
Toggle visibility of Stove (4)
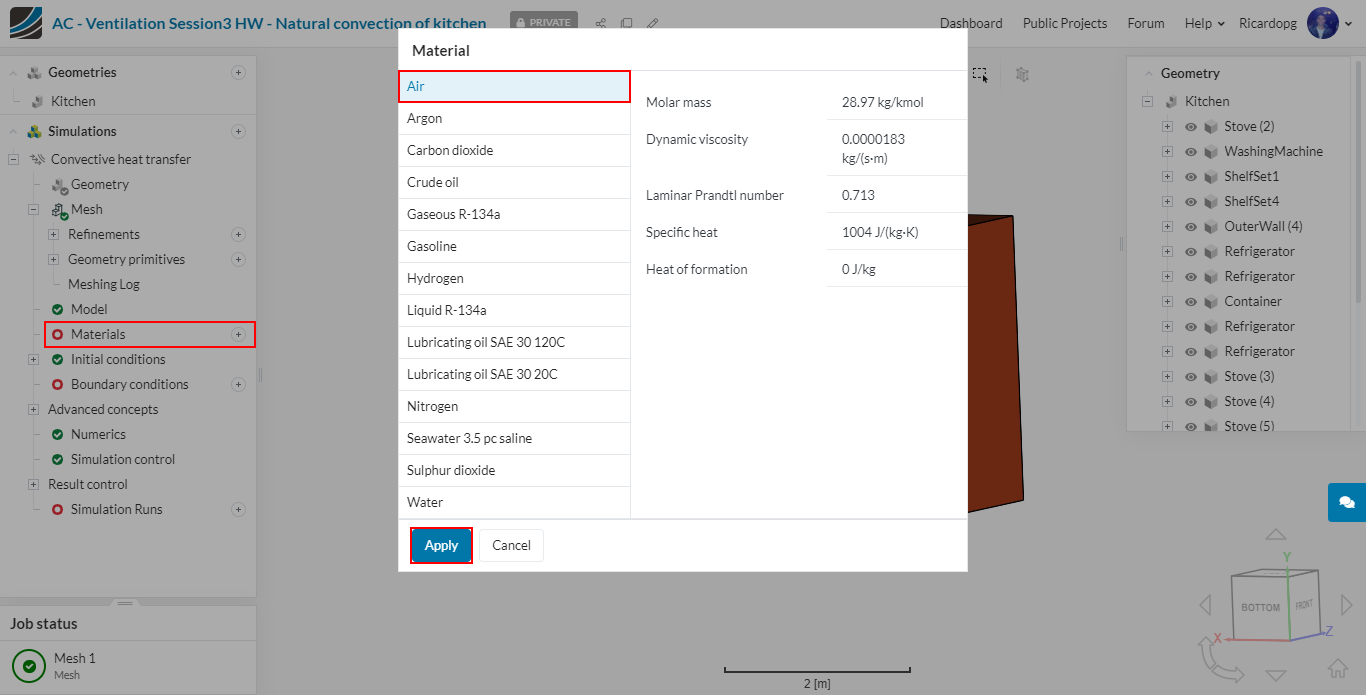[1191, 401]
